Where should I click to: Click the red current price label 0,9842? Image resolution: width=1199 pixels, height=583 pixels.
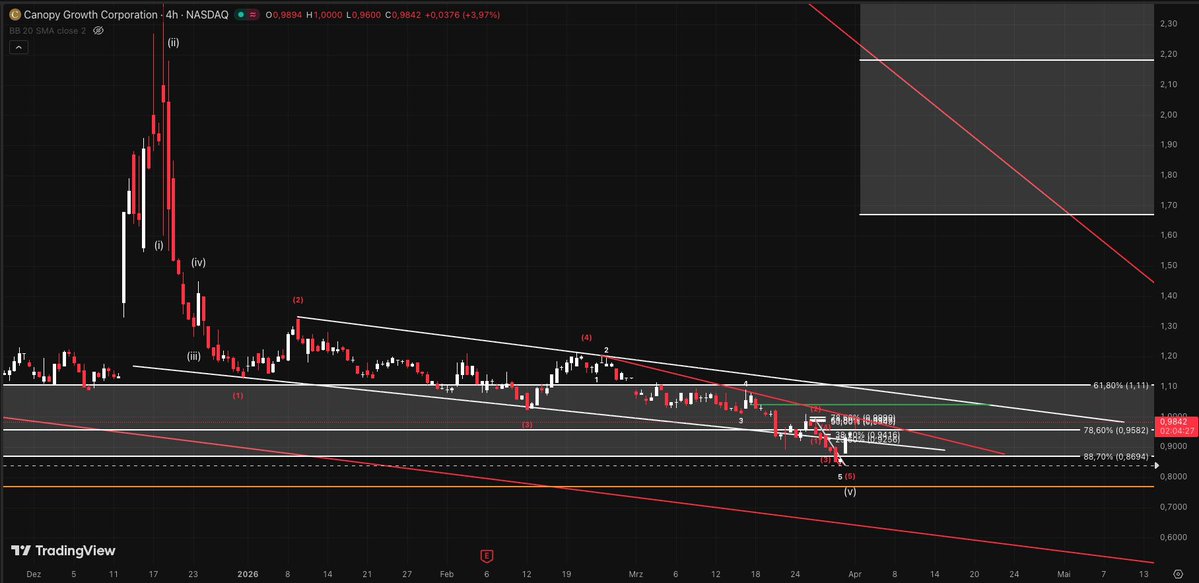click(x=1172, y=420)
